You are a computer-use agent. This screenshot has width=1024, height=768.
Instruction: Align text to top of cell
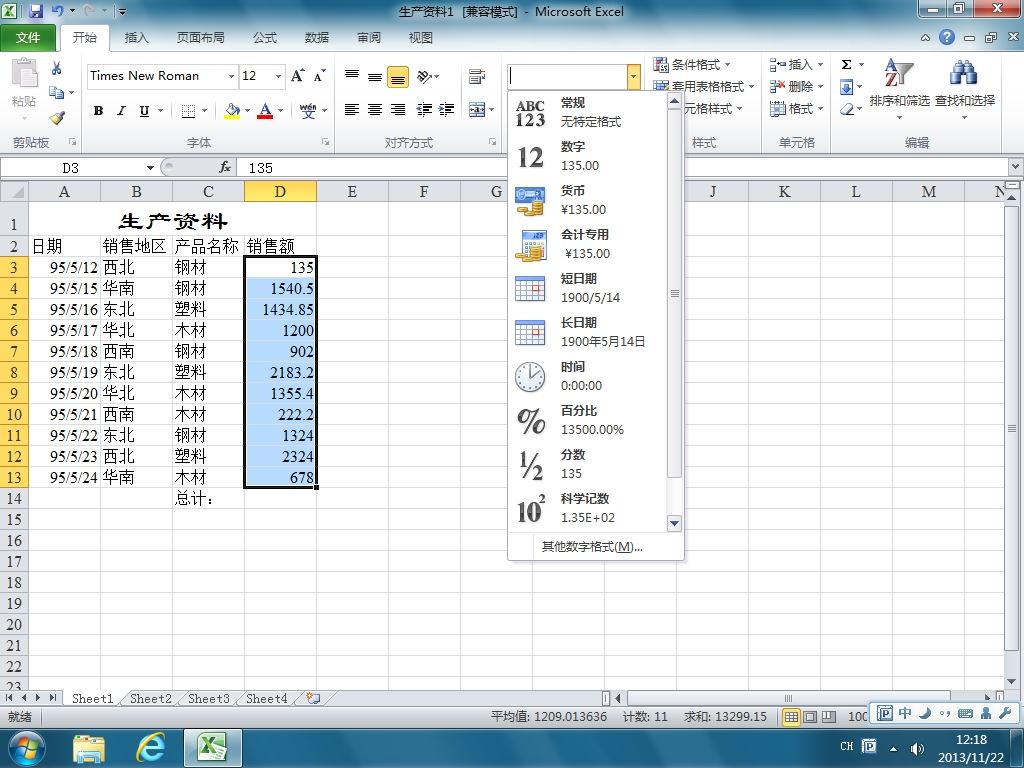(x=352, y=76)
